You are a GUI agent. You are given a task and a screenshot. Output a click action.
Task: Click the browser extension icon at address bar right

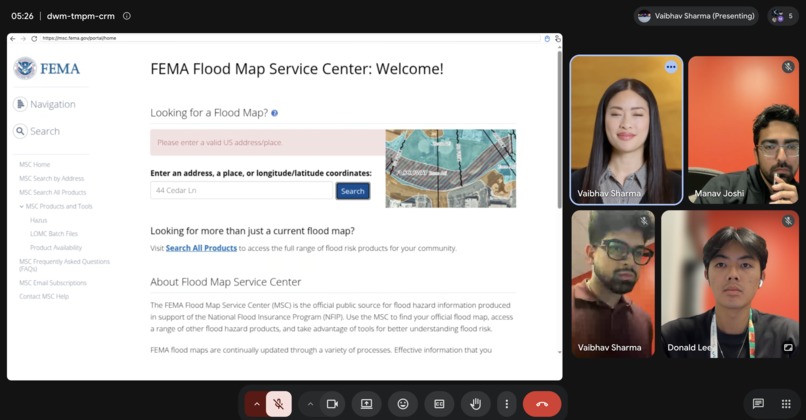547,39
